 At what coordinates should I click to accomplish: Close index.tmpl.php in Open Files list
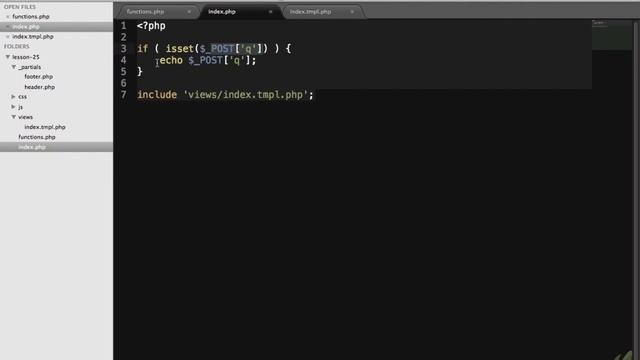[x=7, y=37]
